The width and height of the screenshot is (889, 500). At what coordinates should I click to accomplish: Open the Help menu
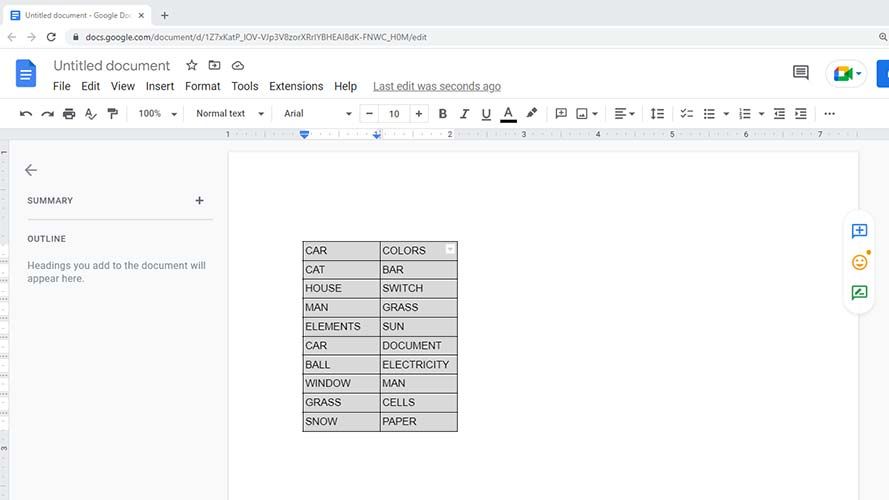(x=345, y=86)
